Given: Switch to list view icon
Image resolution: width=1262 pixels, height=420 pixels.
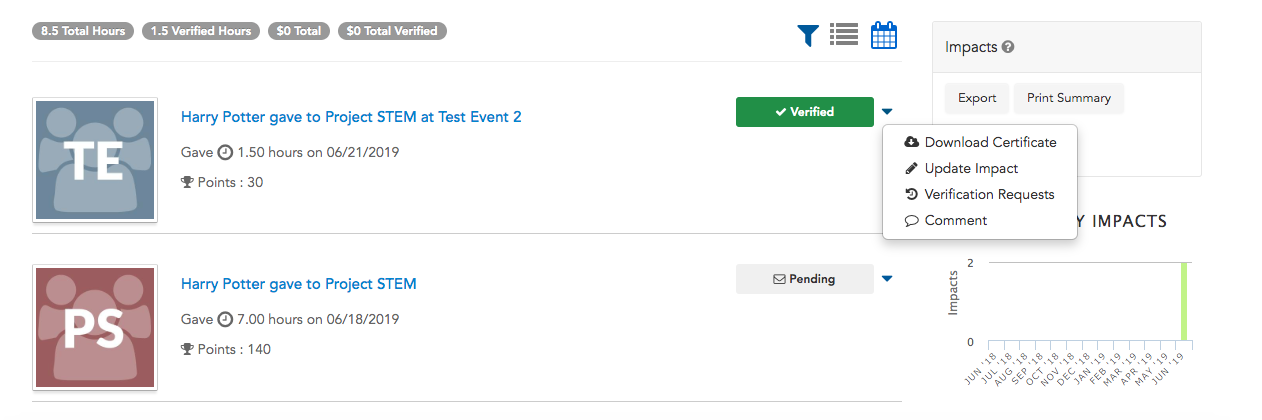Looking at the screenshot, I should tap(844, 35).
